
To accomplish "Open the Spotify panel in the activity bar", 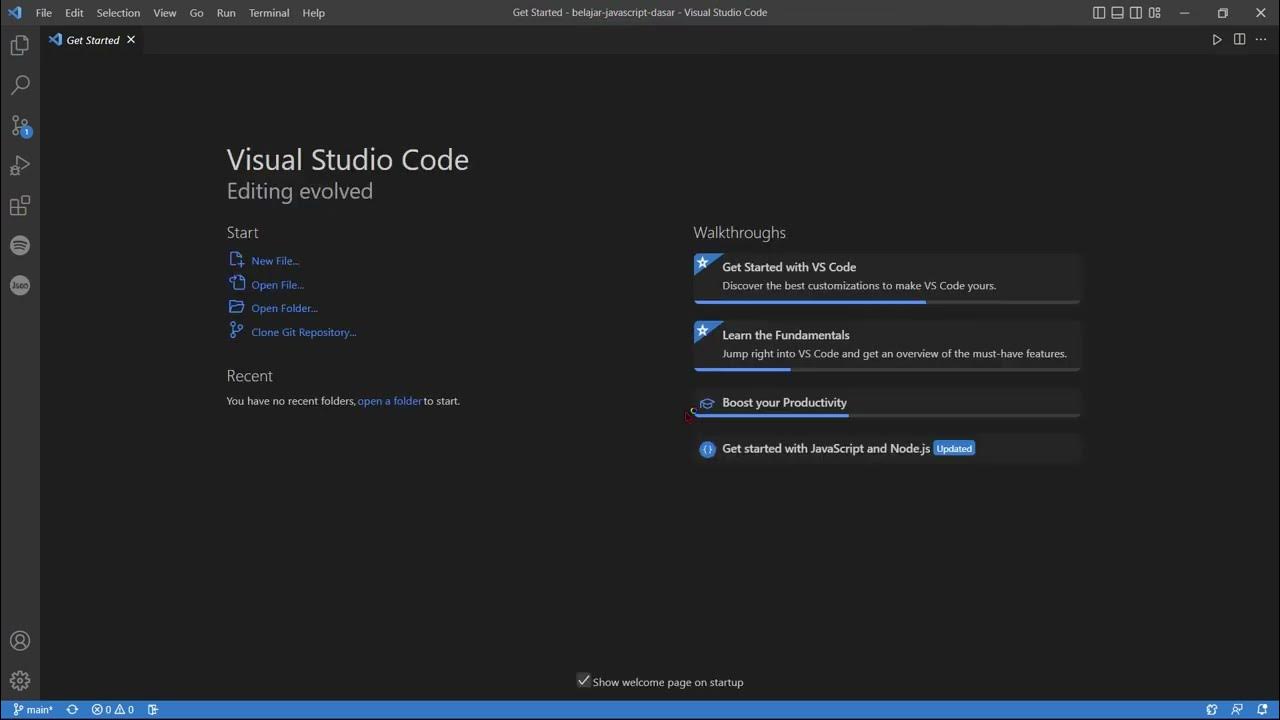I will (20, 246).
